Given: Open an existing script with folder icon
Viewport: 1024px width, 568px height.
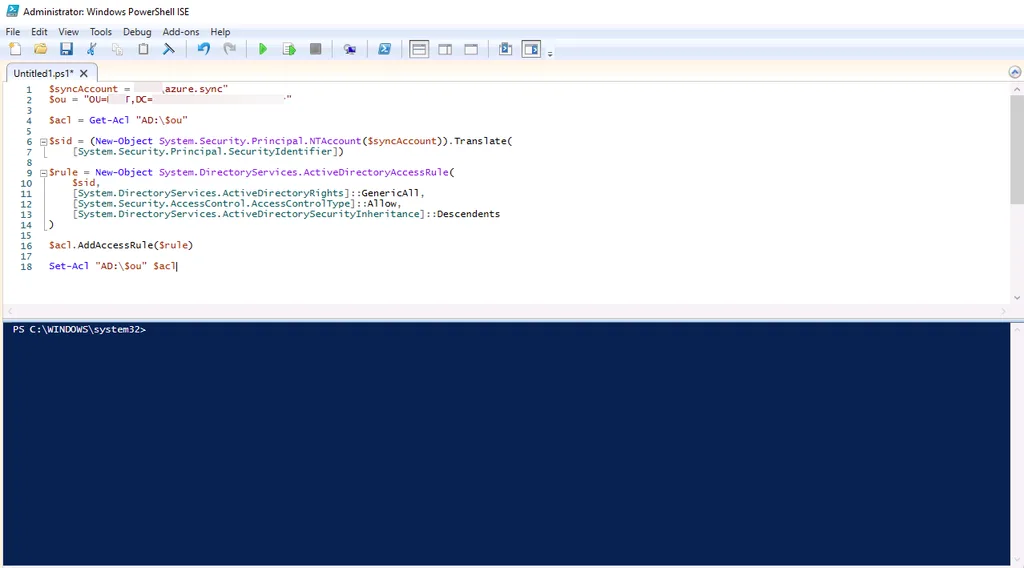Looking at the screenshot, I should pos(40,49).
